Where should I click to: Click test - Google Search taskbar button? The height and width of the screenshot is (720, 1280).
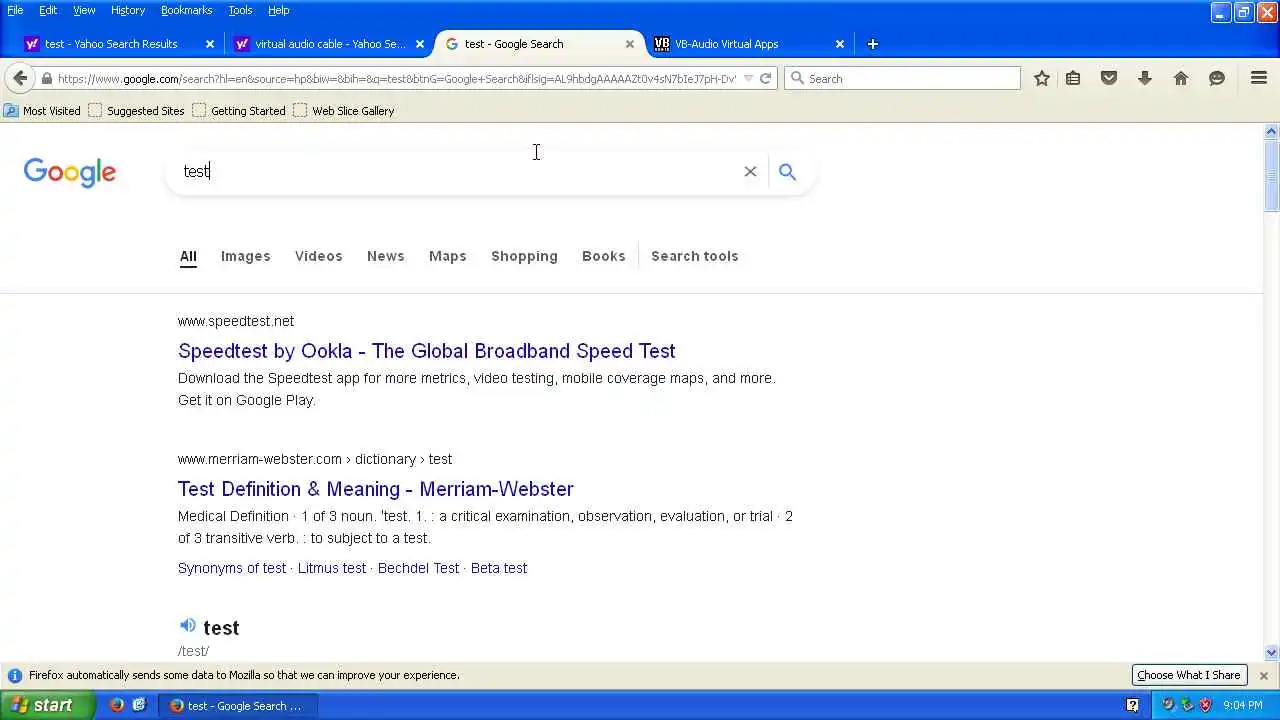pos(240,705)
